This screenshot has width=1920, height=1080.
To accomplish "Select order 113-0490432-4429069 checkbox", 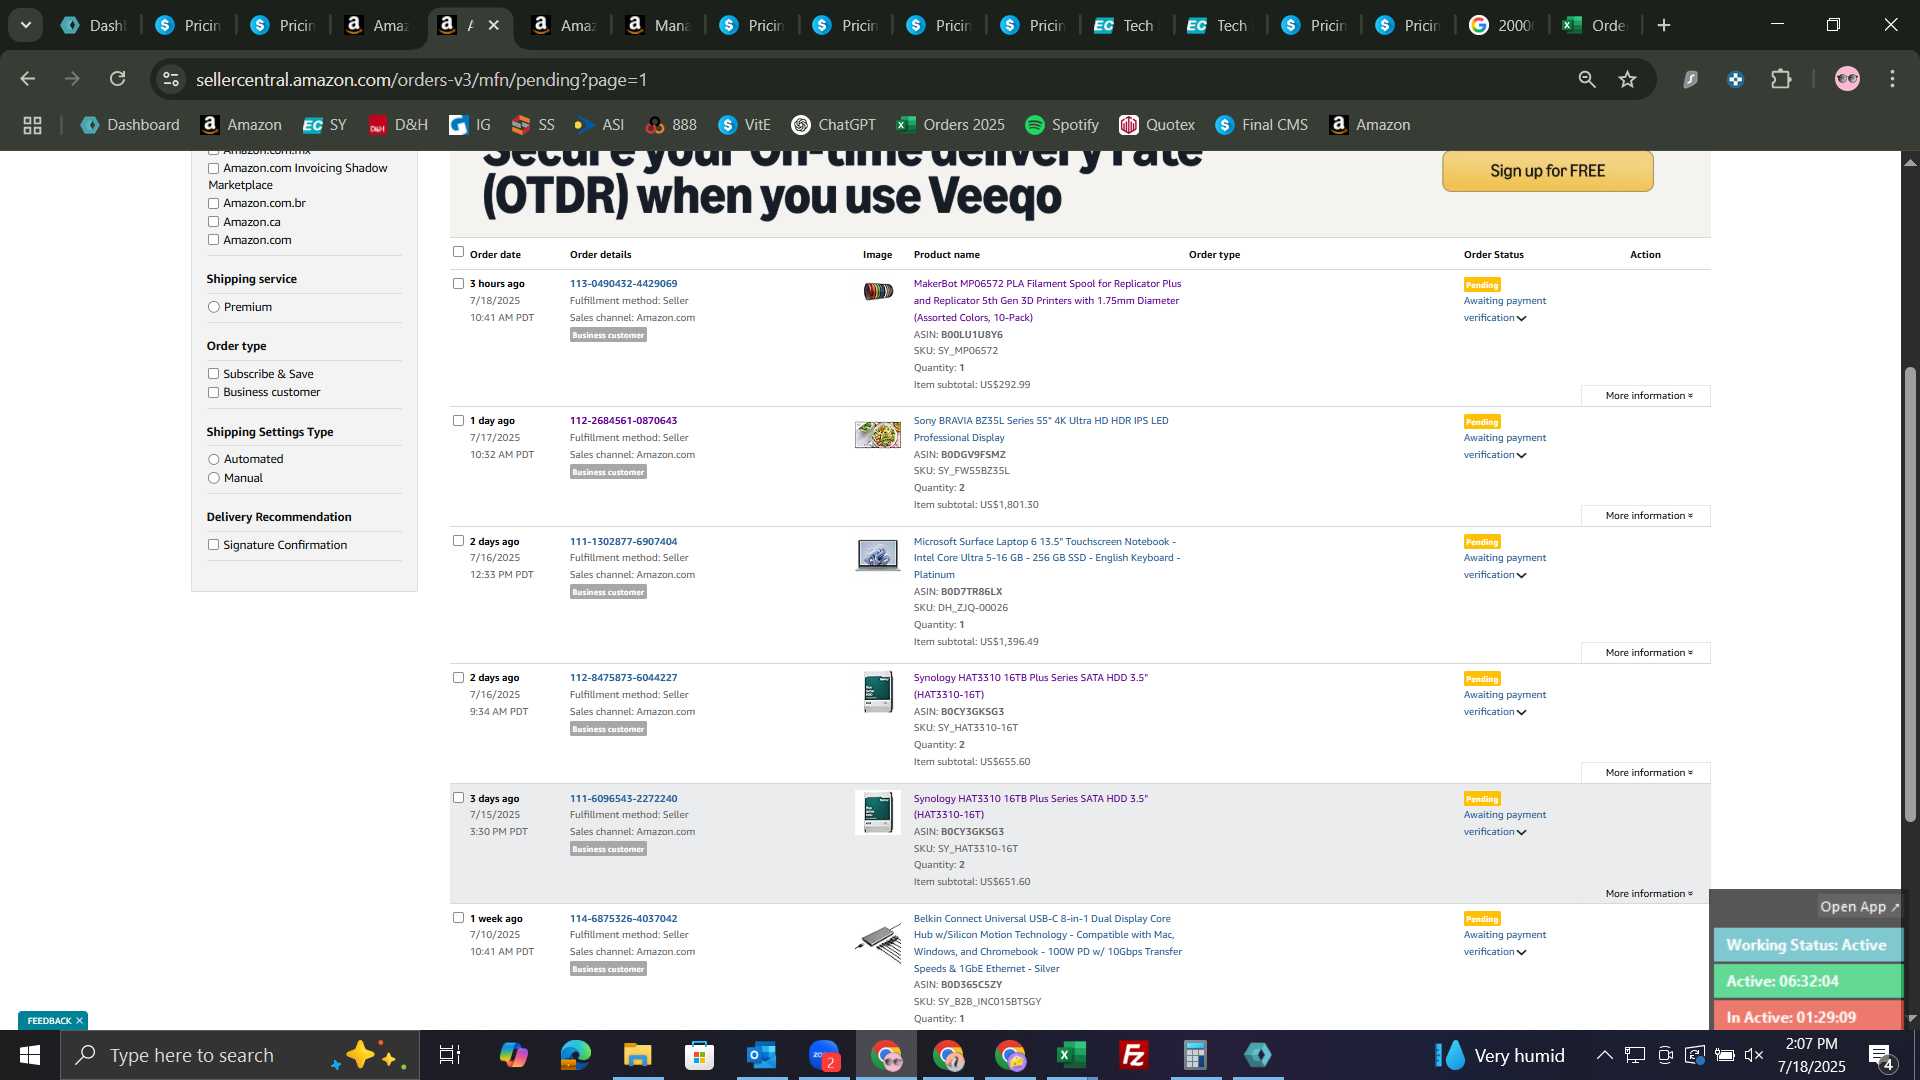I will (458, 284).
